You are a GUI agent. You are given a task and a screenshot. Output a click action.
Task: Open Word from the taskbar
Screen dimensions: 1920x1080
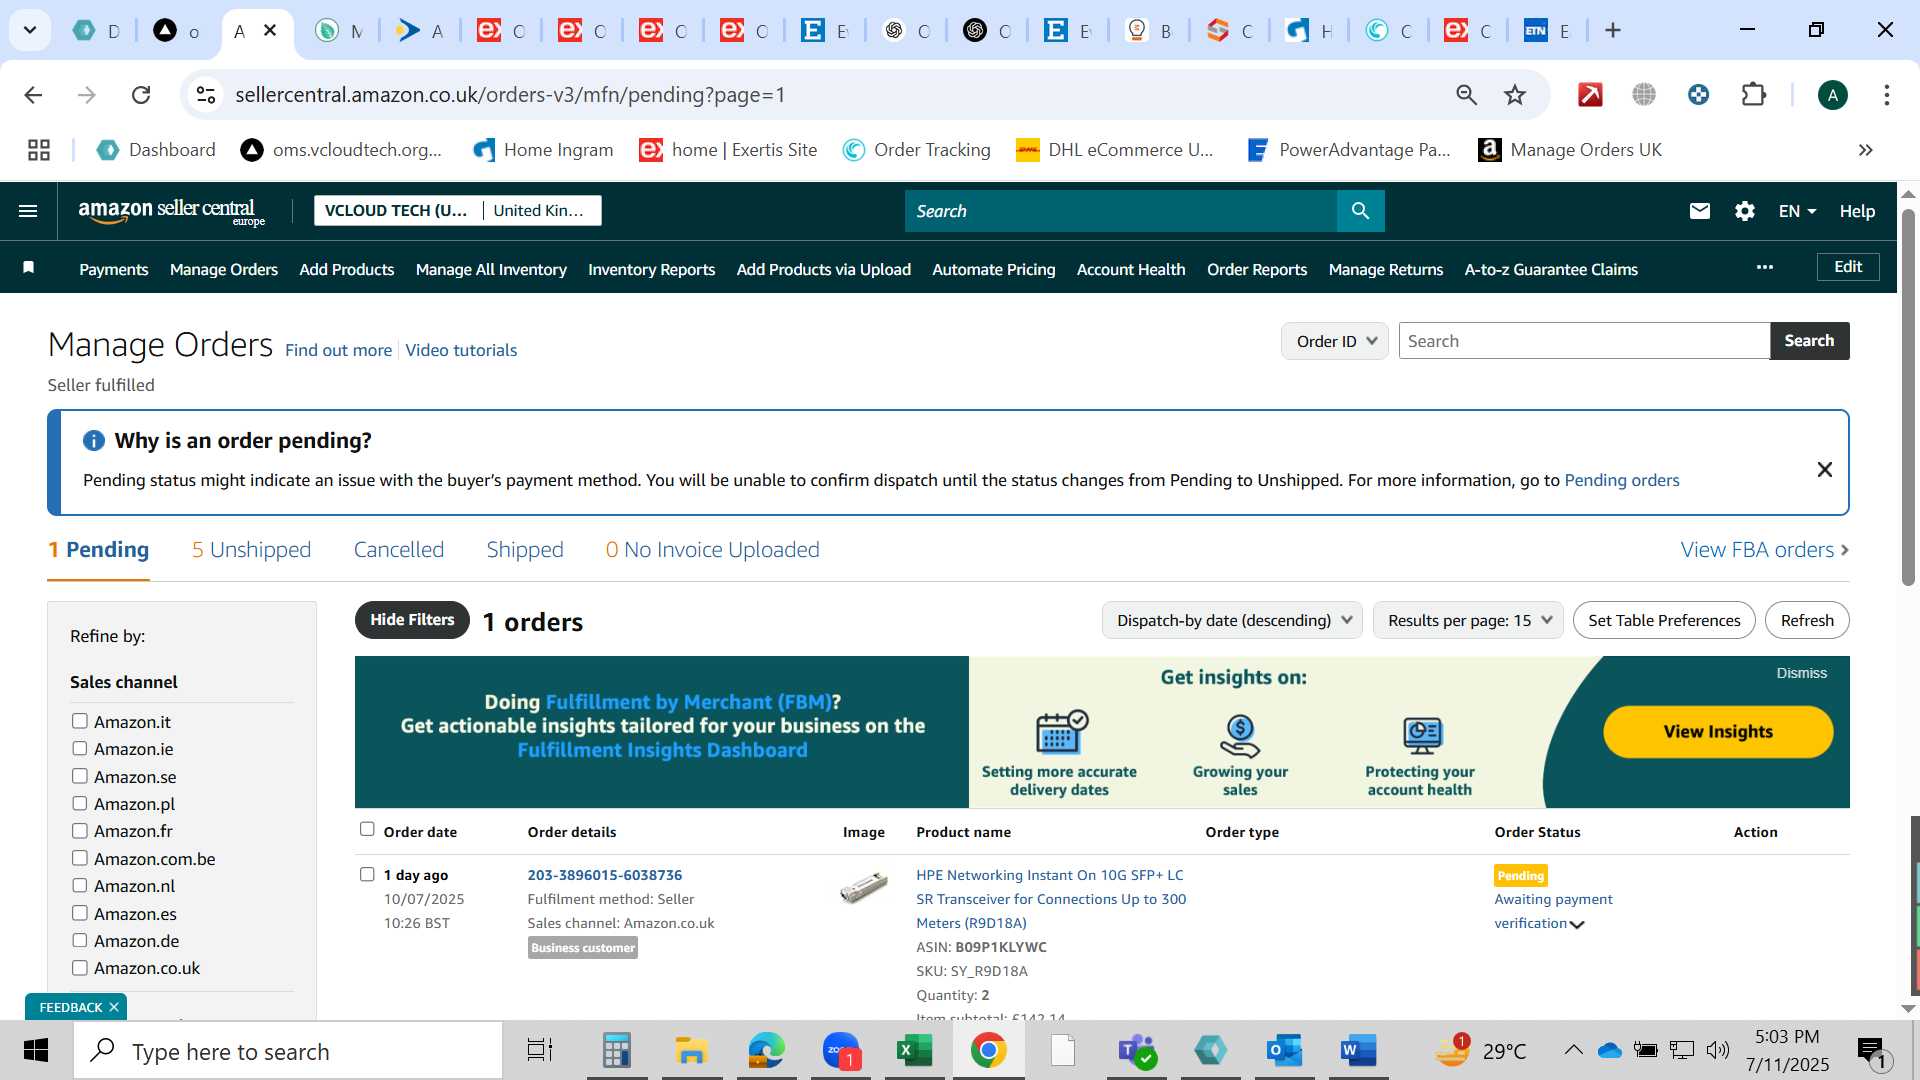pos(1358,1051)
